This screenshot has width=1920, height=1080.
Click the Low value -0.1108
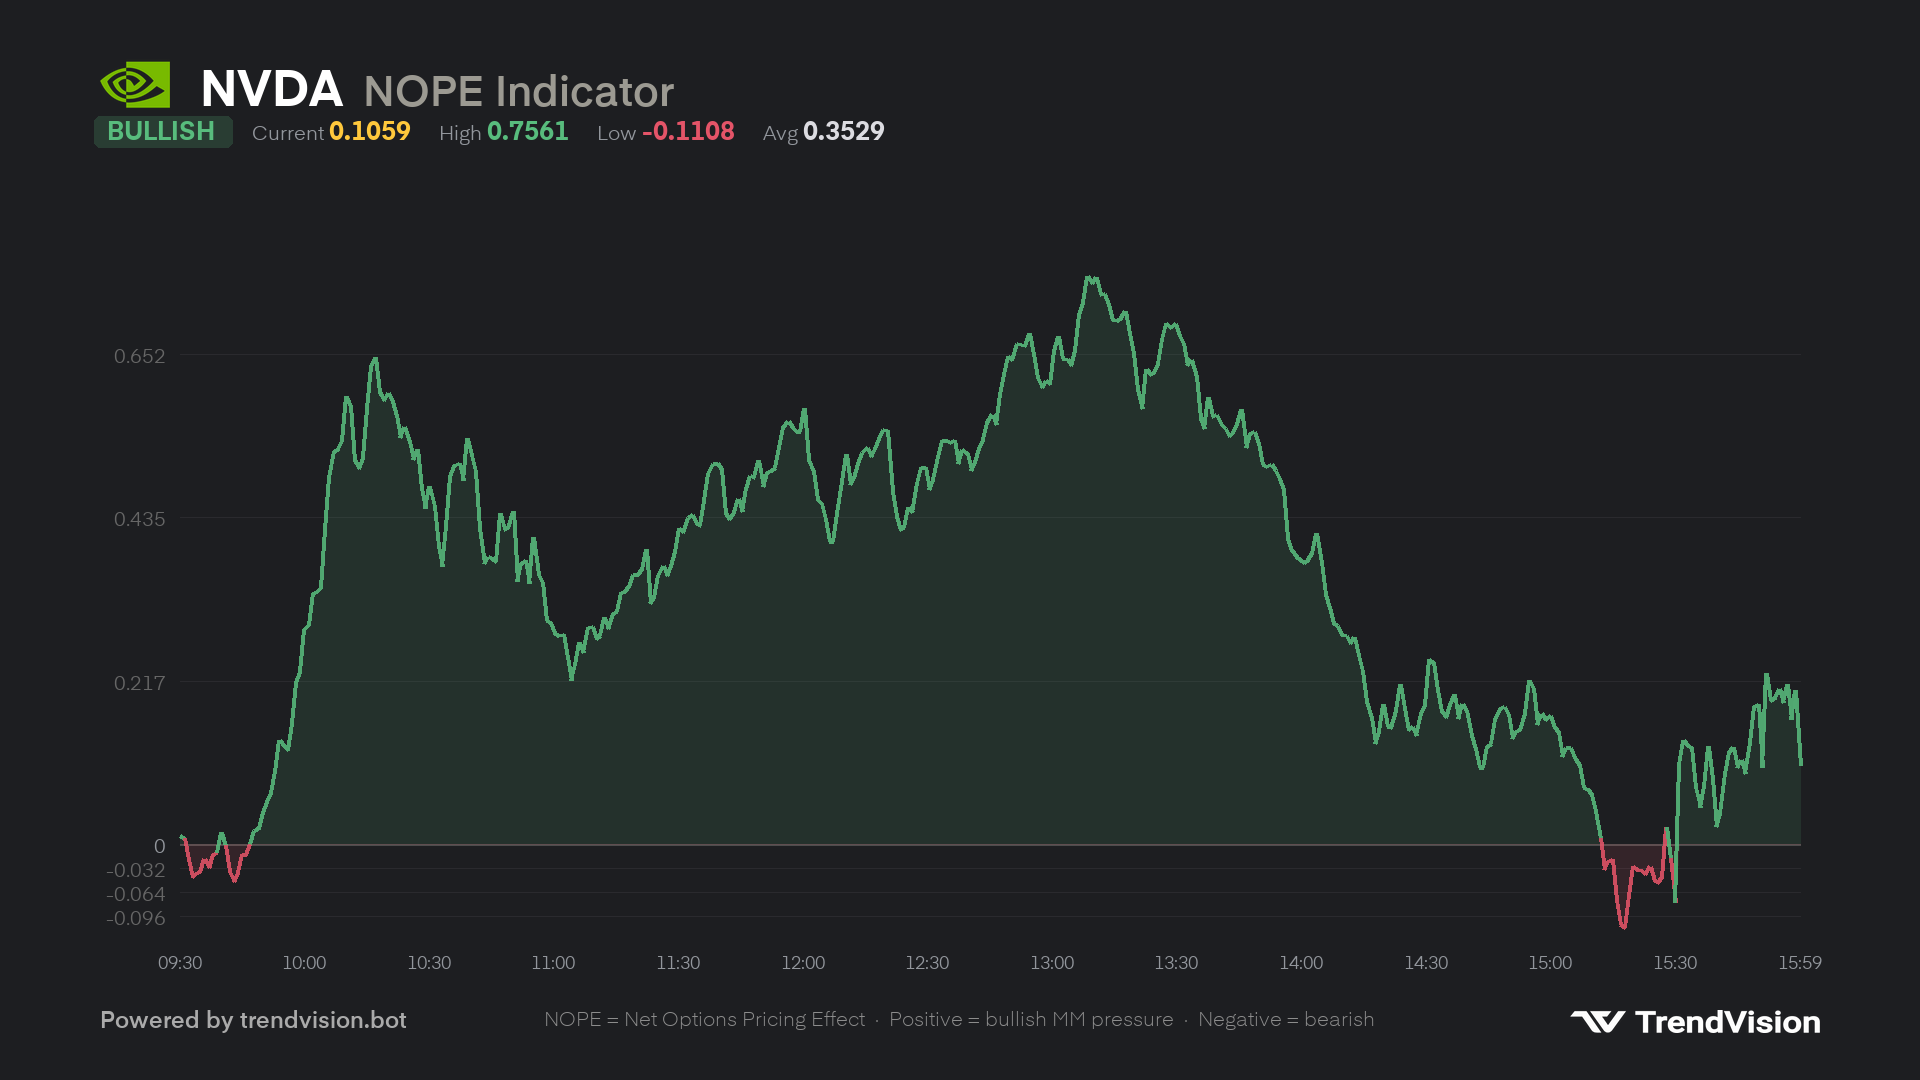point(688,132)
